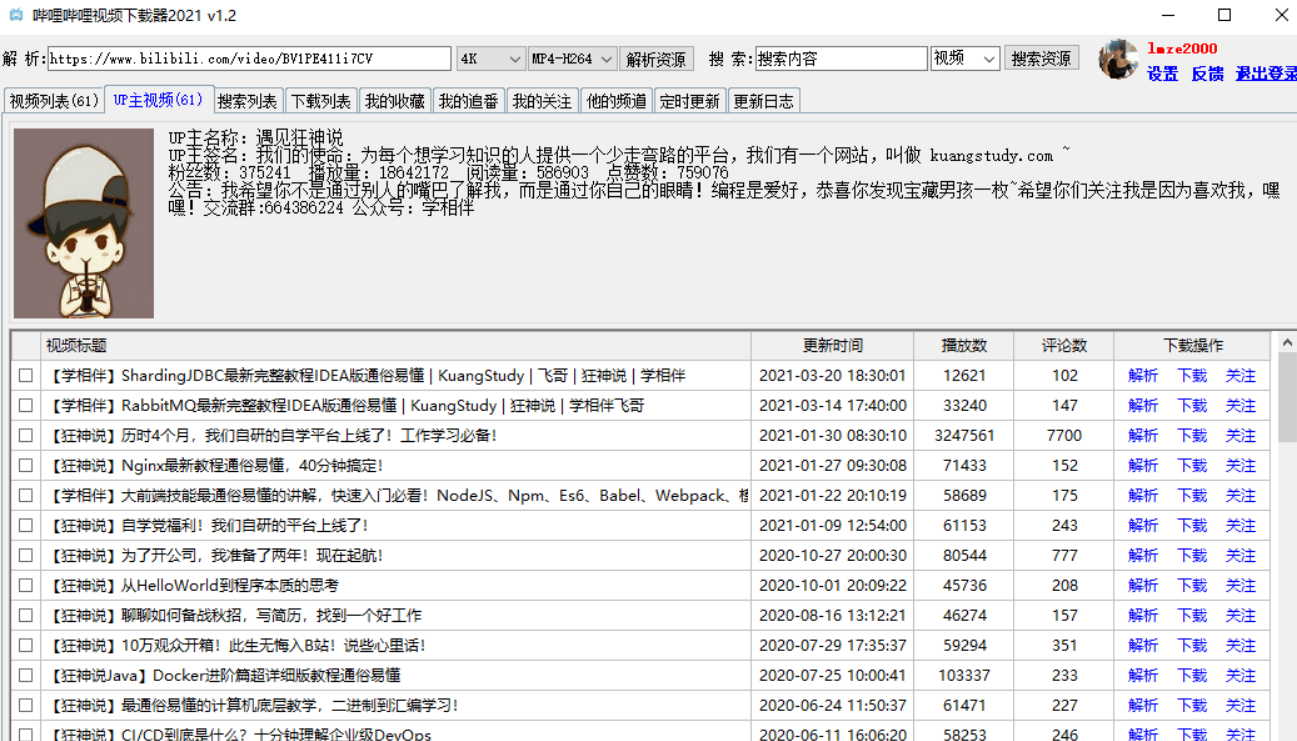Click the 反馈 feedback link
The image size is (1297, 741).
[x=1207, y=74]
